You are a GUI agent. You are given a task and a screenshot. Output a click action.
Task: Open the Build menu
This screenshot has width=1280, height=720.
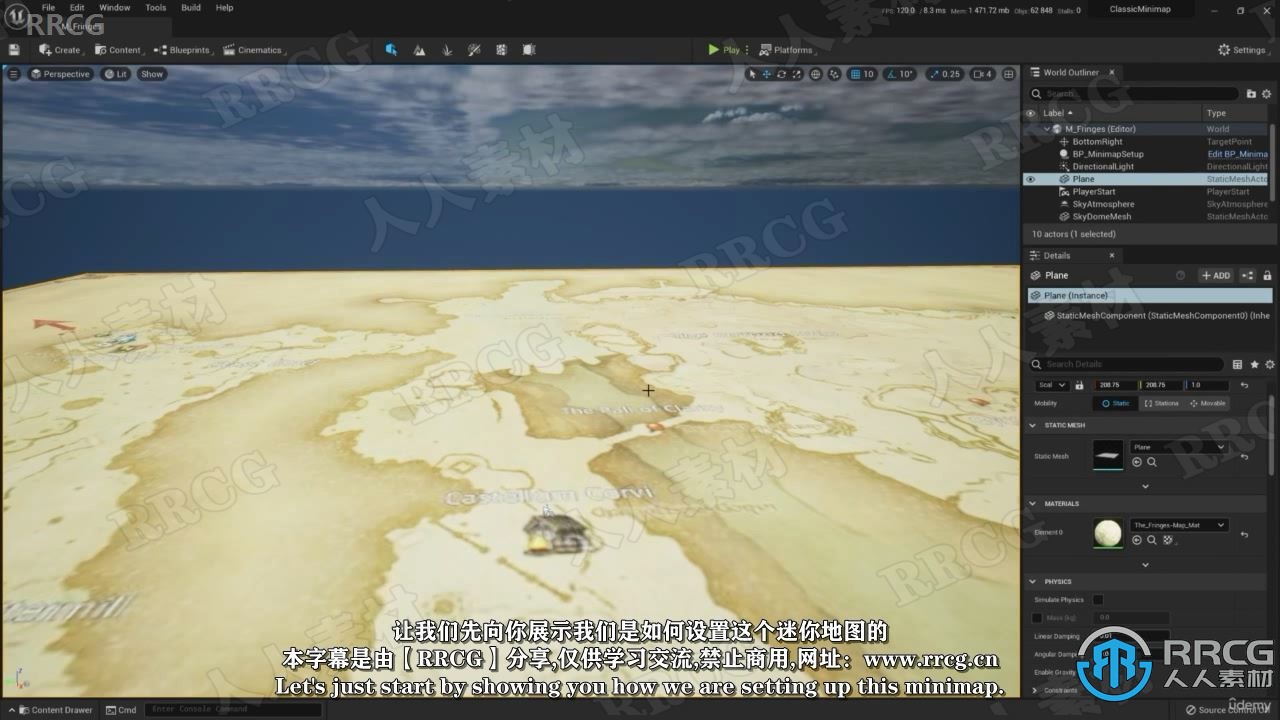pos(190,8)
